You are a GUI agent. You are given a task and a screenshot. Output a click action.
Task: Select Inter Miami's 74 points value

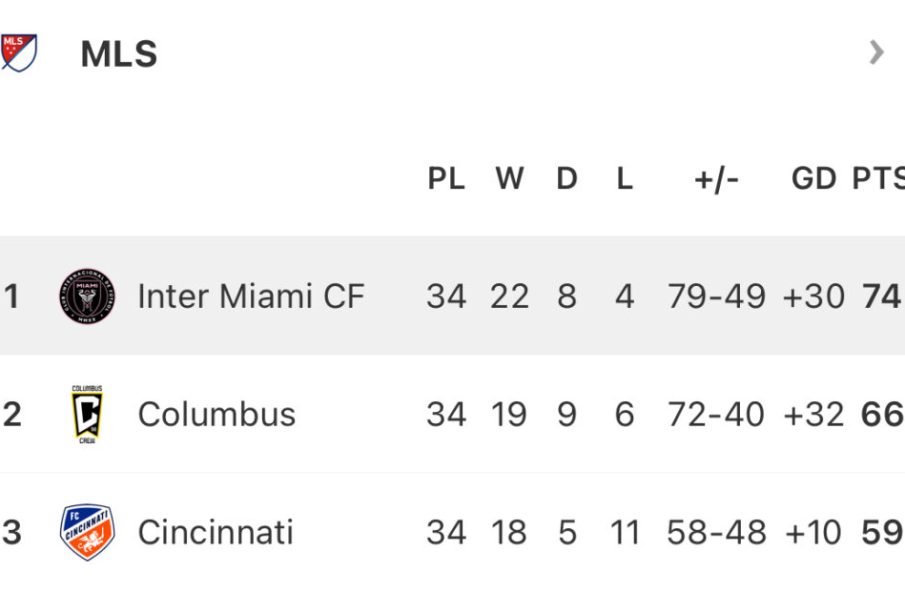pyautogui.click(x=881, y=296)
